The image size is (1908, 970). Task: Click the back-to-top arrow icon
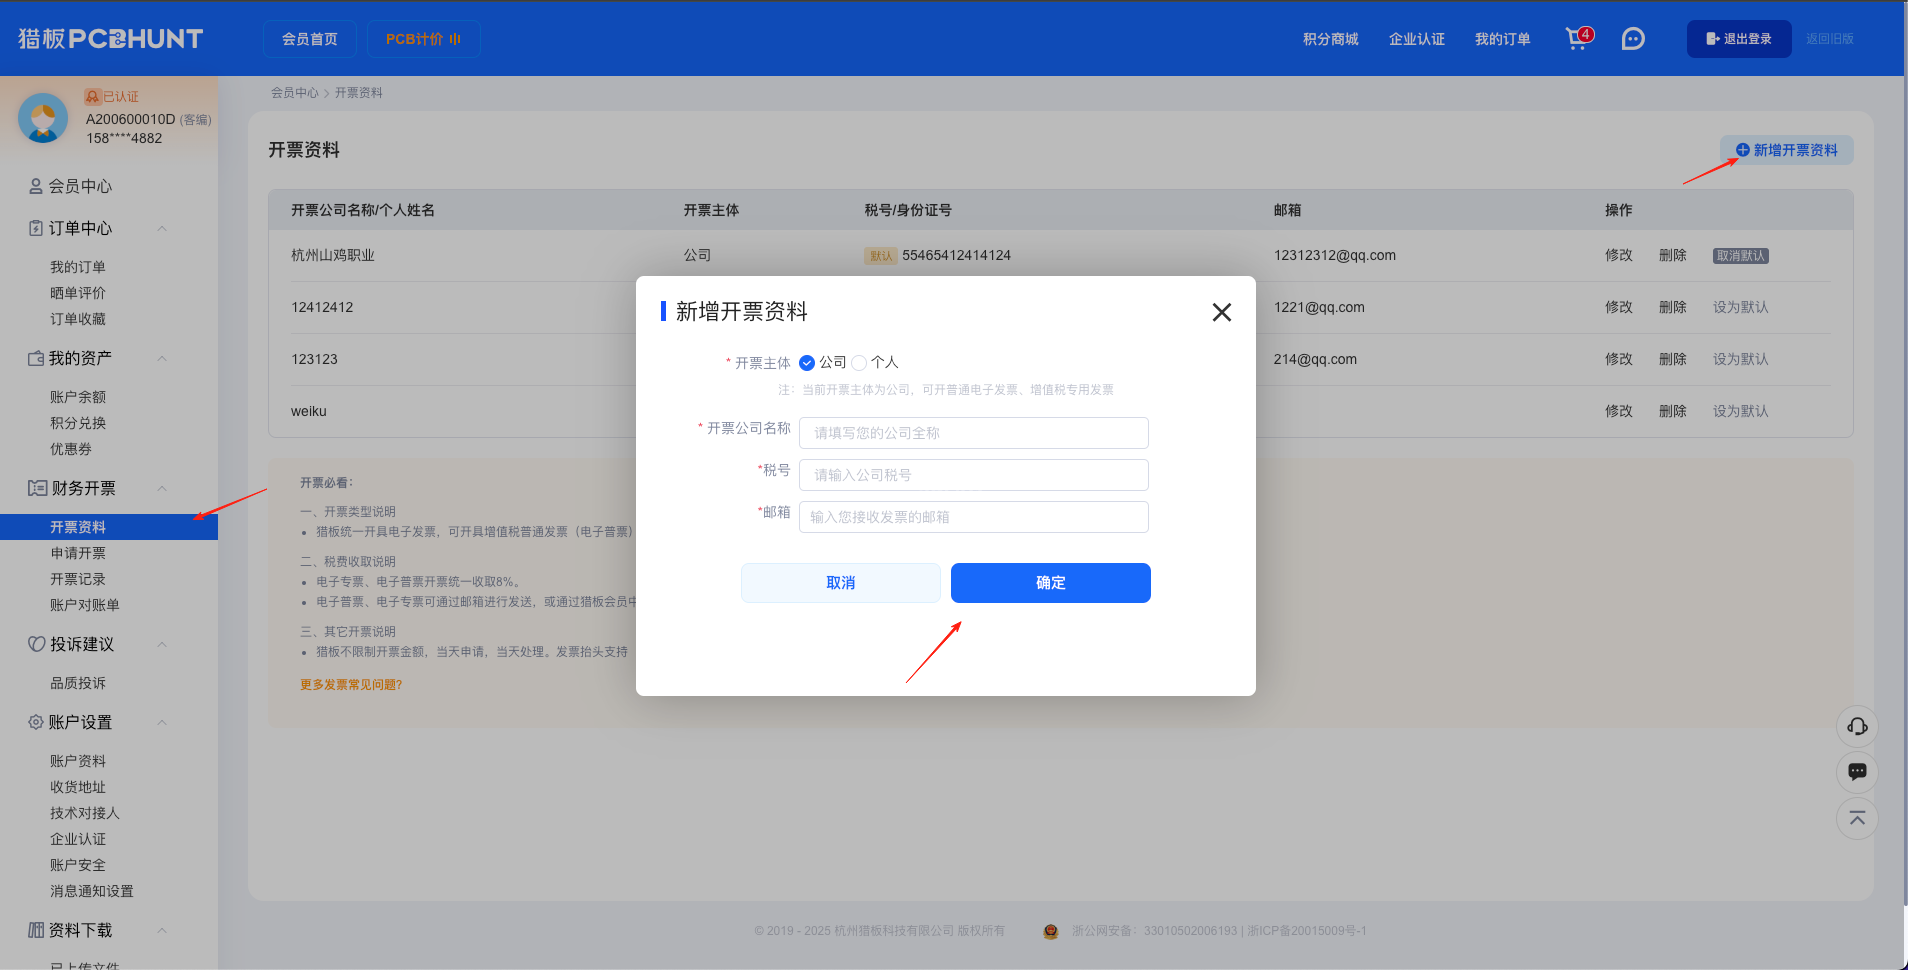pos(1857,818)
